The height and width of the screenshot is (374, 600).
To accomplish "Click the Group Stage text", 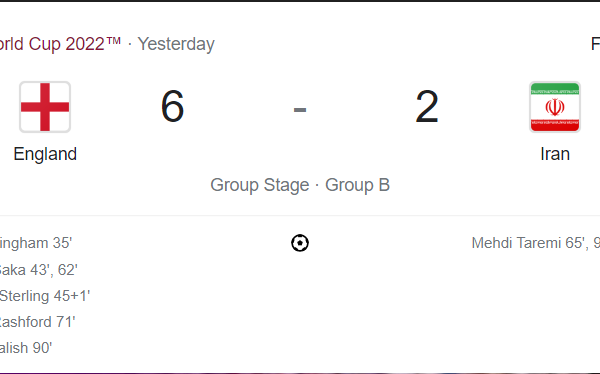I will click(x=260, y=185).
